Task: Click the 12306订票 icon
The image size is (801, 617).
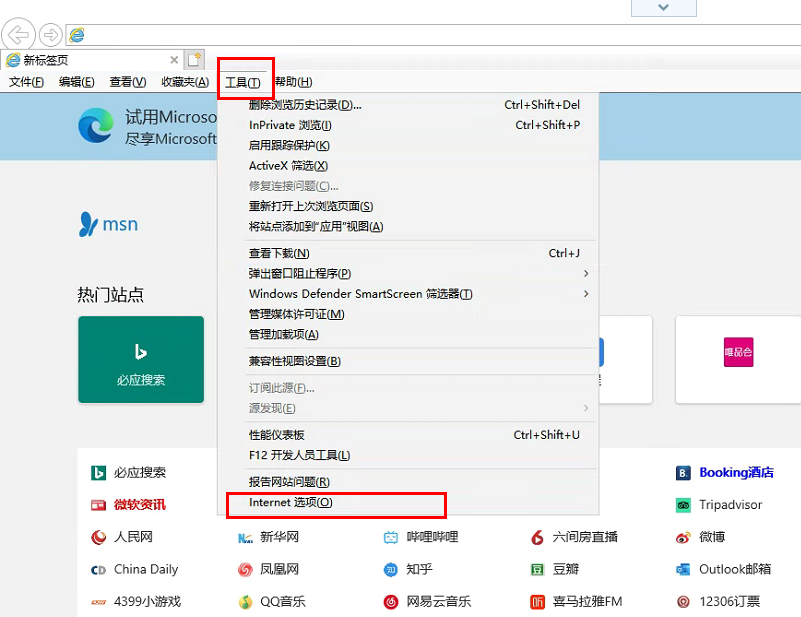Action: click(683, 602)
